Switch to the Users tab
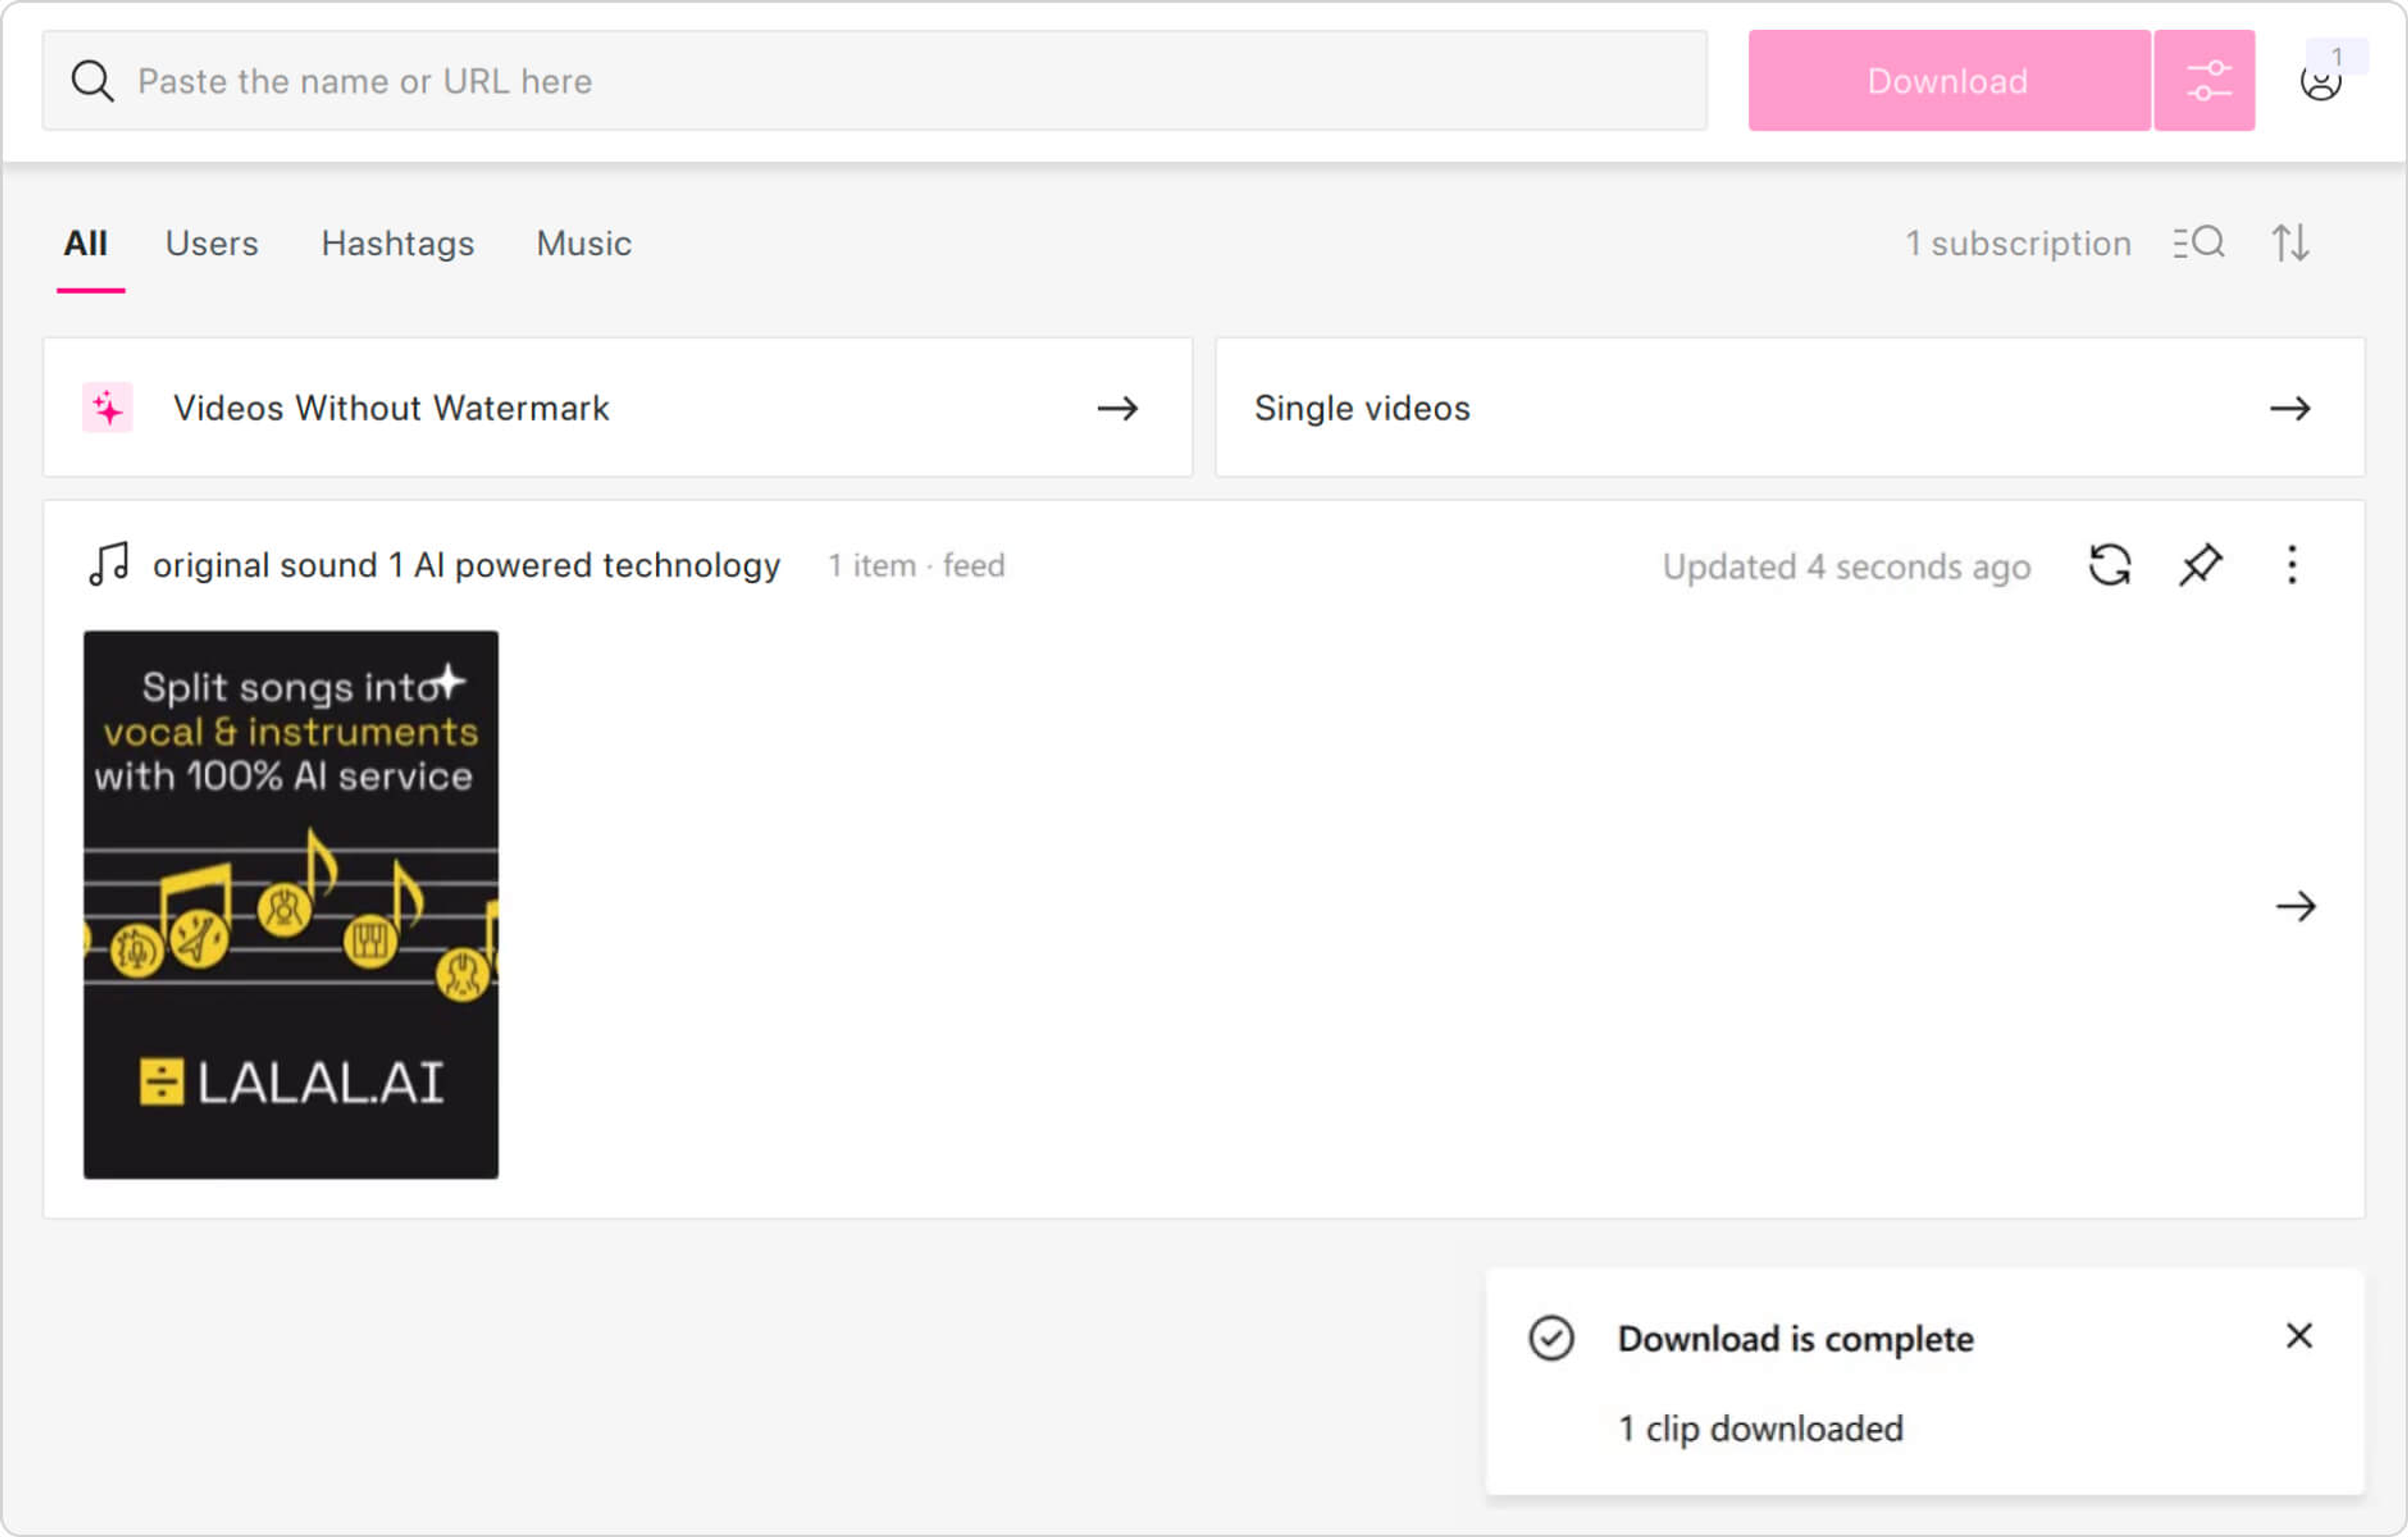The width and height of the screenshot is (2408, 1537). click(x=212, y=243)
